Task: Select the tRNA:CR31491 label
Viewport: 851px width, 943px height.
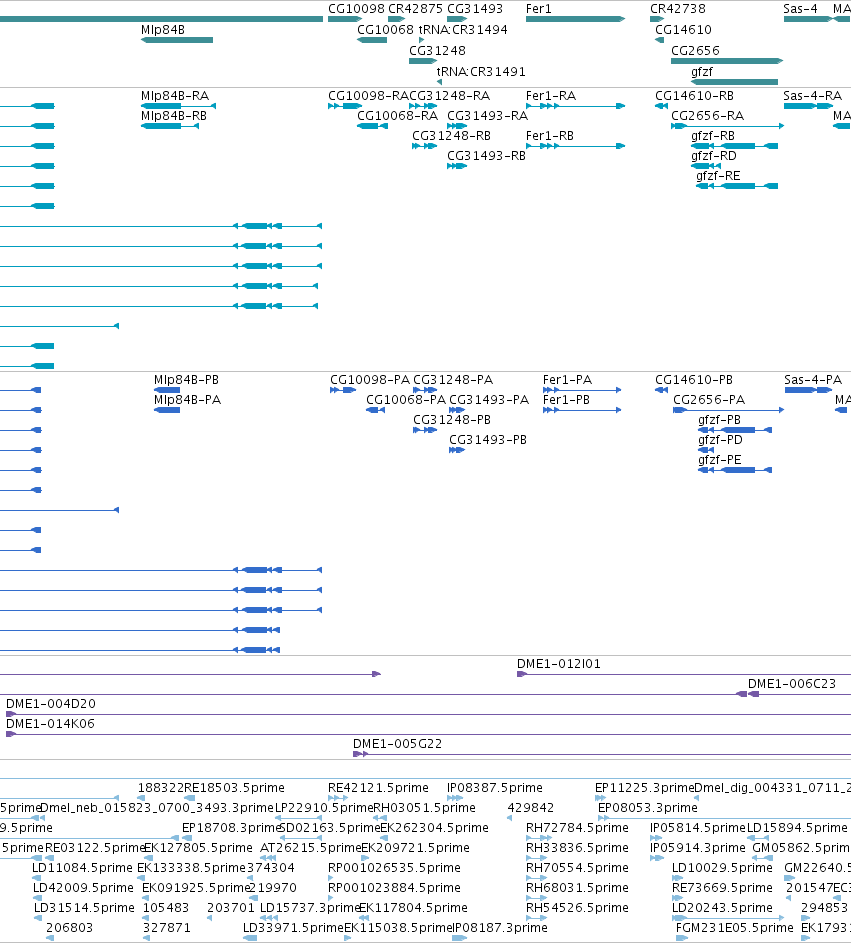Action: (x=481, y=72)
